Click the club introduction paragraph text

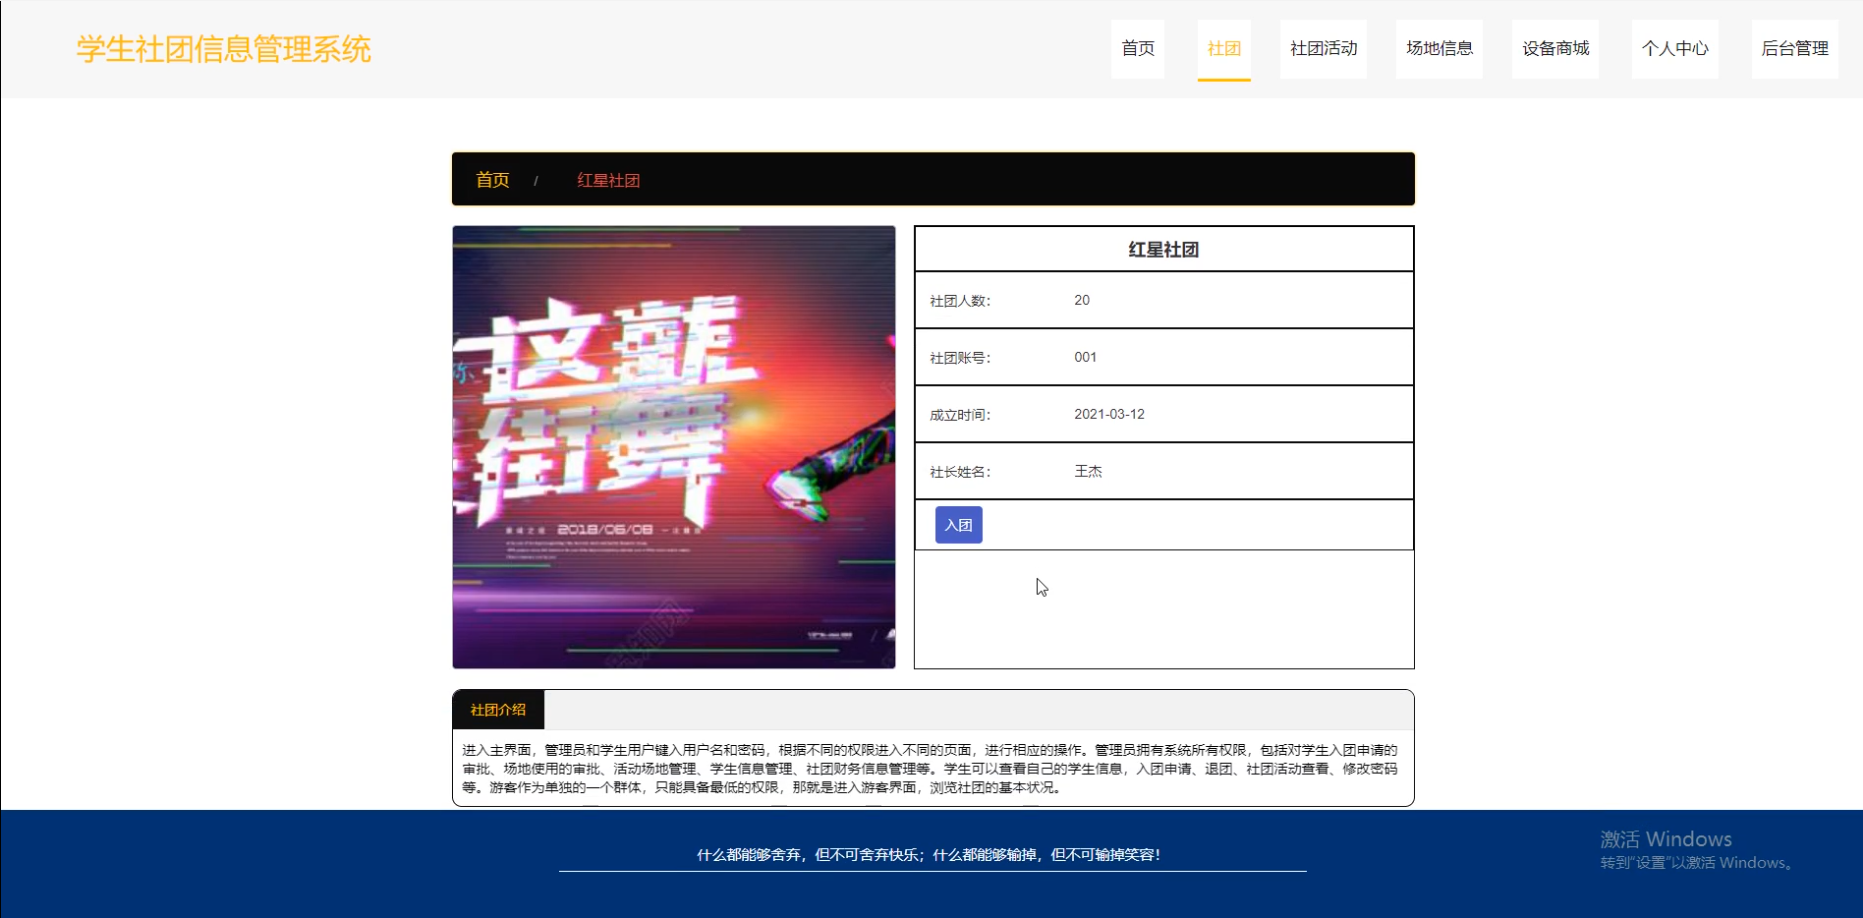(930, 768)
